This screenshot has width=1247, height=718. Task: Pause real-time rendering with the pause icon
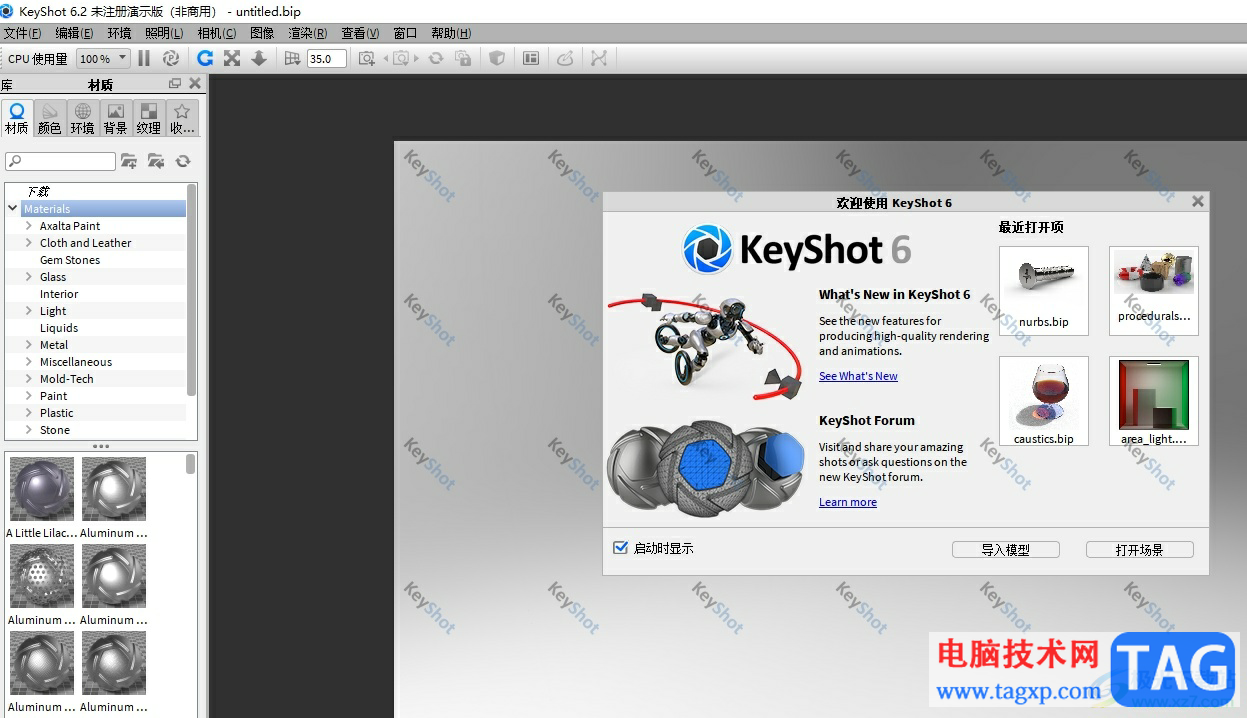tap(144, 59)
